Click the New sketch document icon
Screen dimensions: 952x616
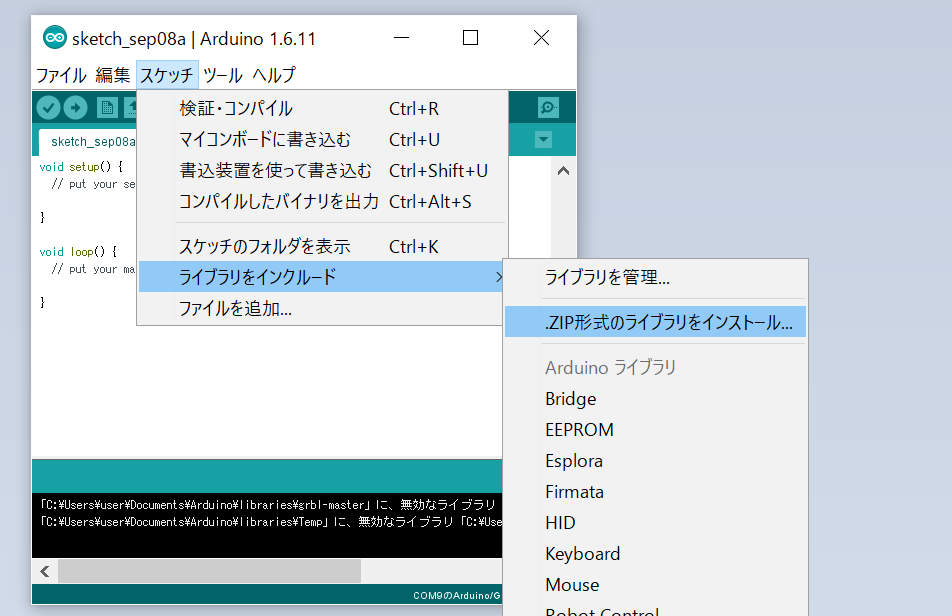pyautogui.click(x=107, y=108)
